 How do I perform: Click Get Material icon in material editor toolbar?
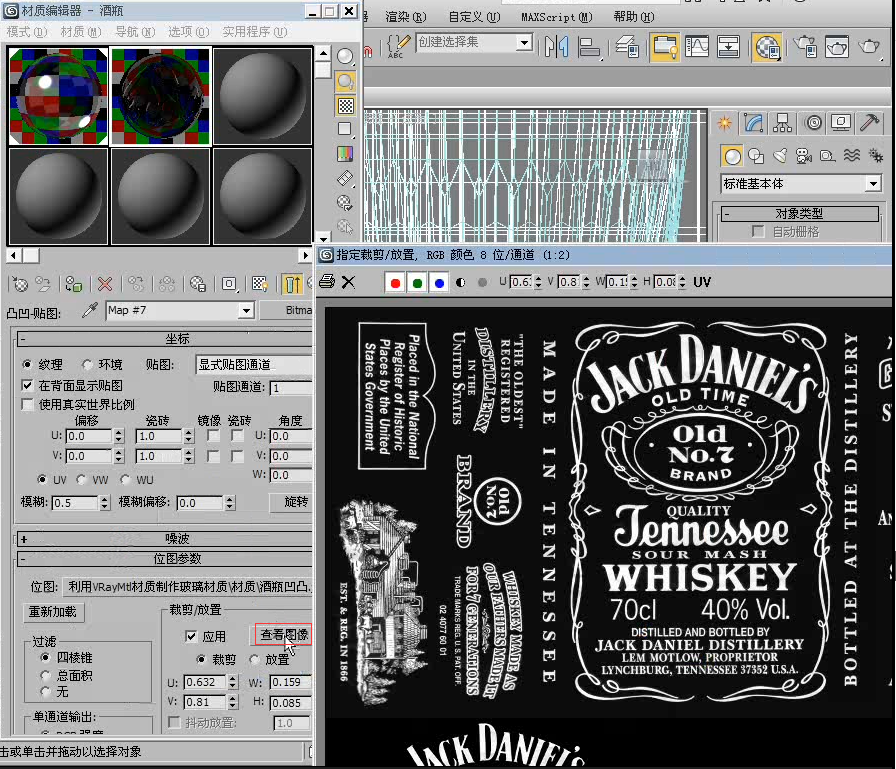pos(20,283)
